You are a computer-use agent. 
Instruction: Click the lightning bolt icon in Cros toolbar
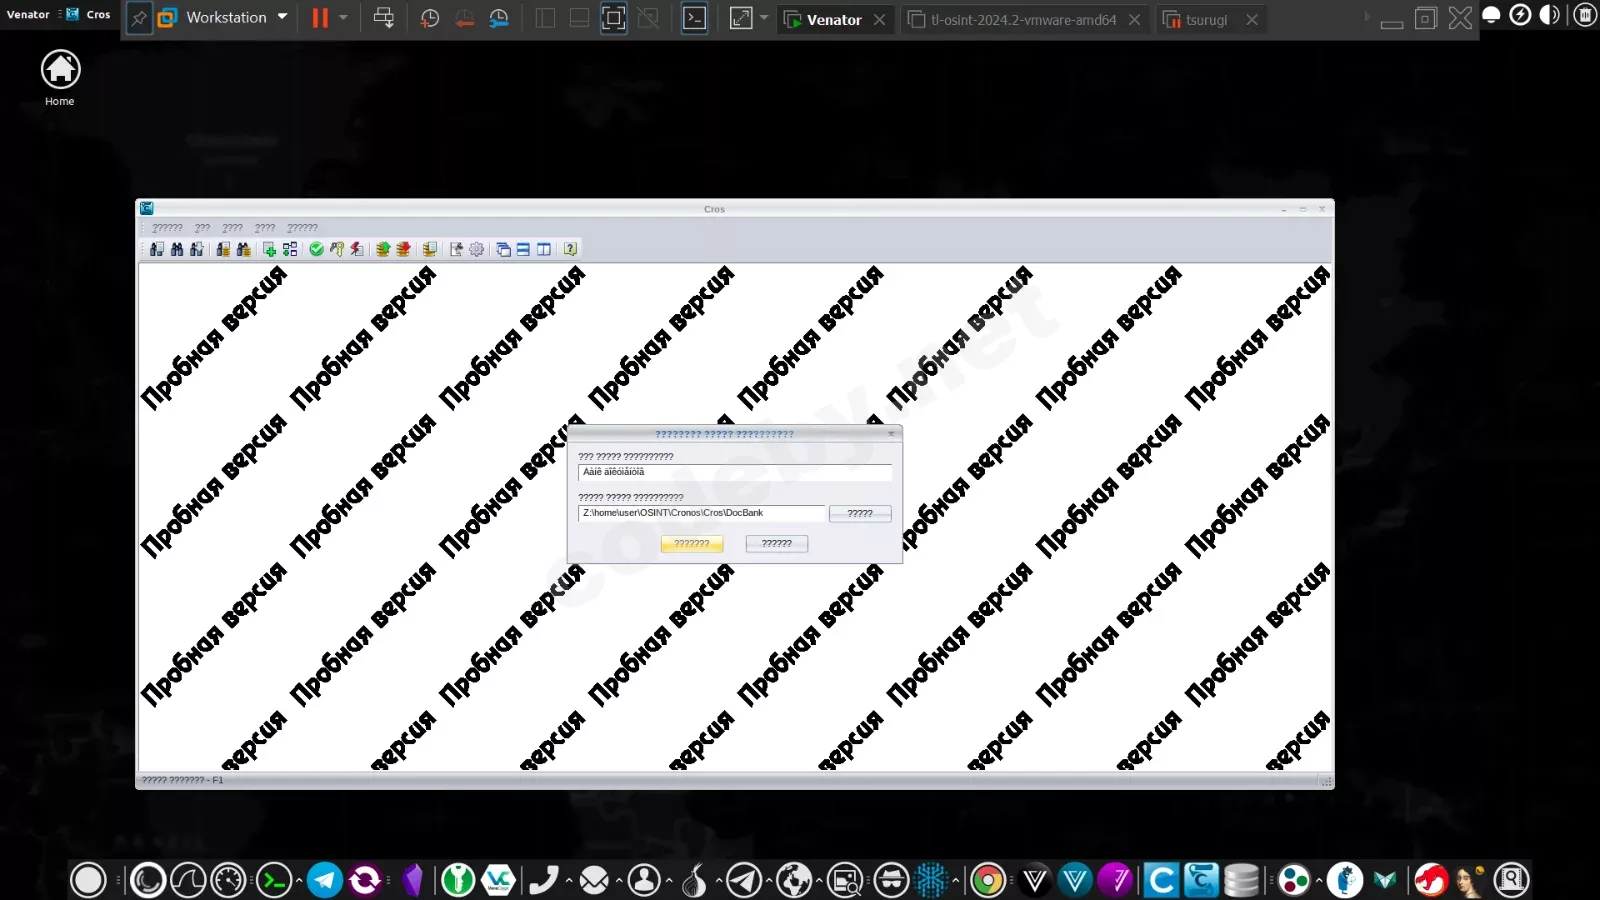coord(357,249)
